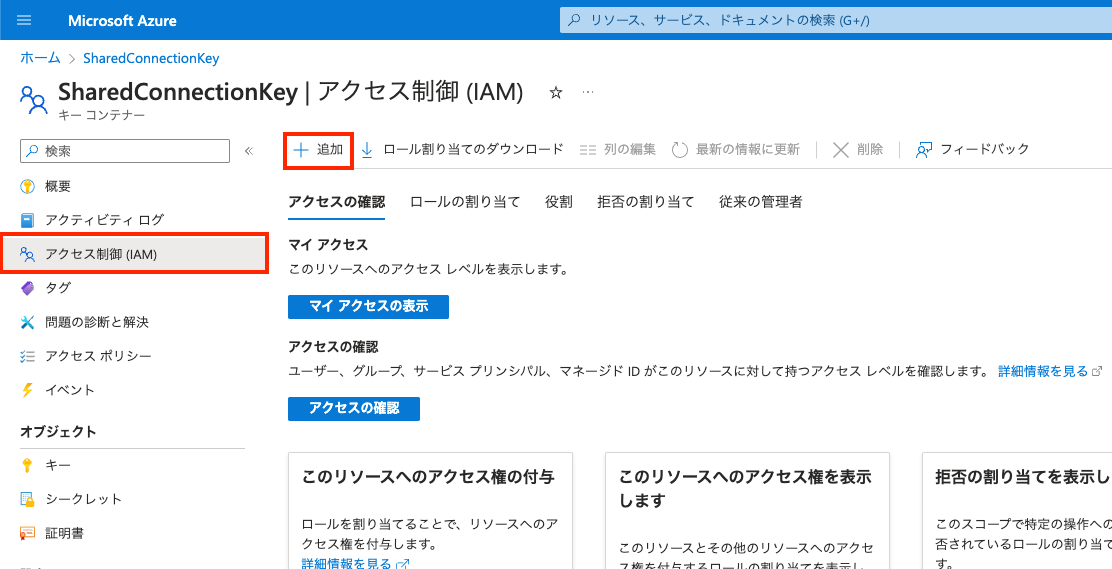Favorite the resource with the star icon

coord(556,92)
